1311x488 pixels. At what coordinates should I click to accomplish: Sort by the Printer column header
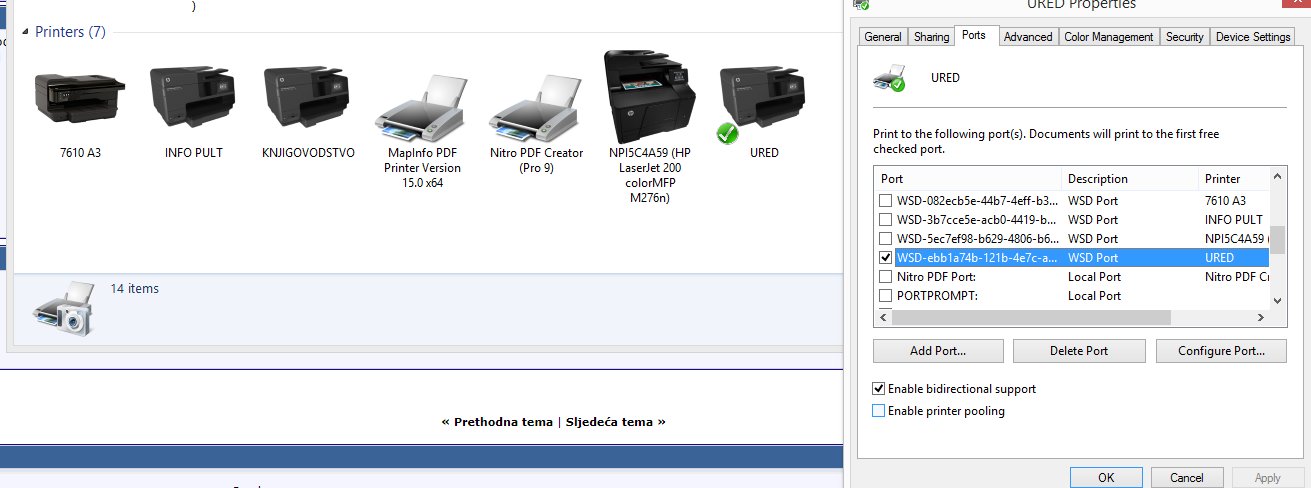[x=1233, y=179]
